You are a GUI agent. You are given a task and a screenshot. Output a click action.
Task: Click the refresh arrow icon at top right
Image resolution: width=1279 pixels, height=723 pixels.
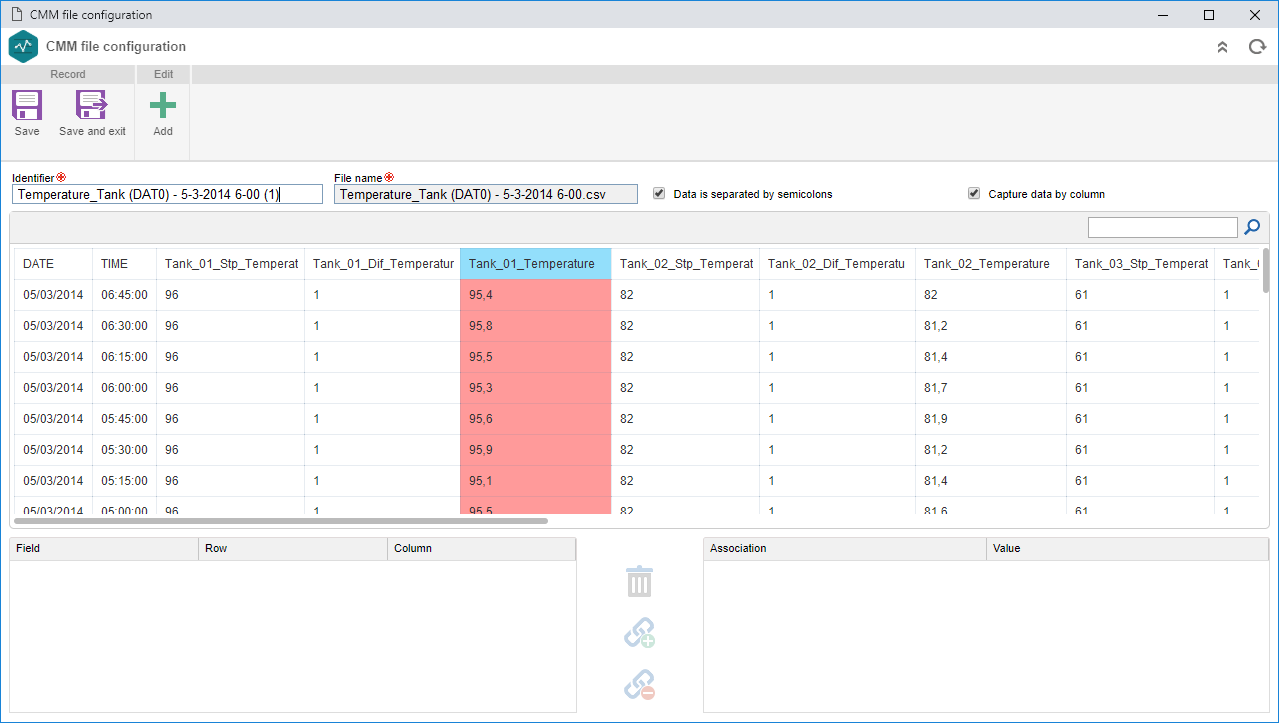(x=1257, y=47)
